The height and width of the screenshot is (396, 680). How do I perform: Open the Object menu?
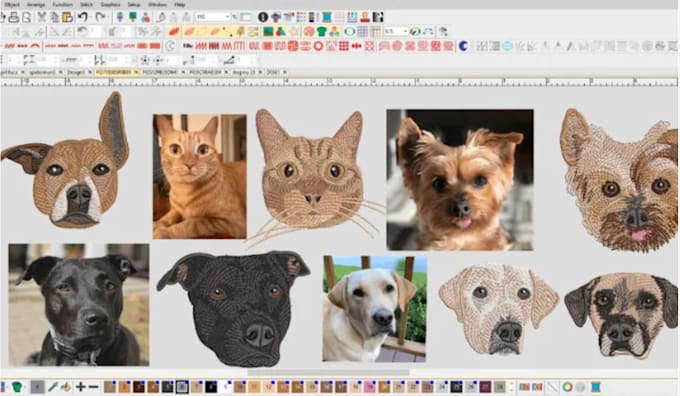[12, 4]
